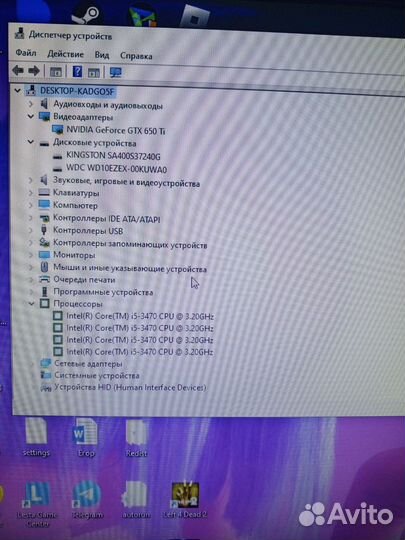Viewport: 405px width, 540px height.
Task: Collapse the Дисковые устройства category
Action: (31, 142)
